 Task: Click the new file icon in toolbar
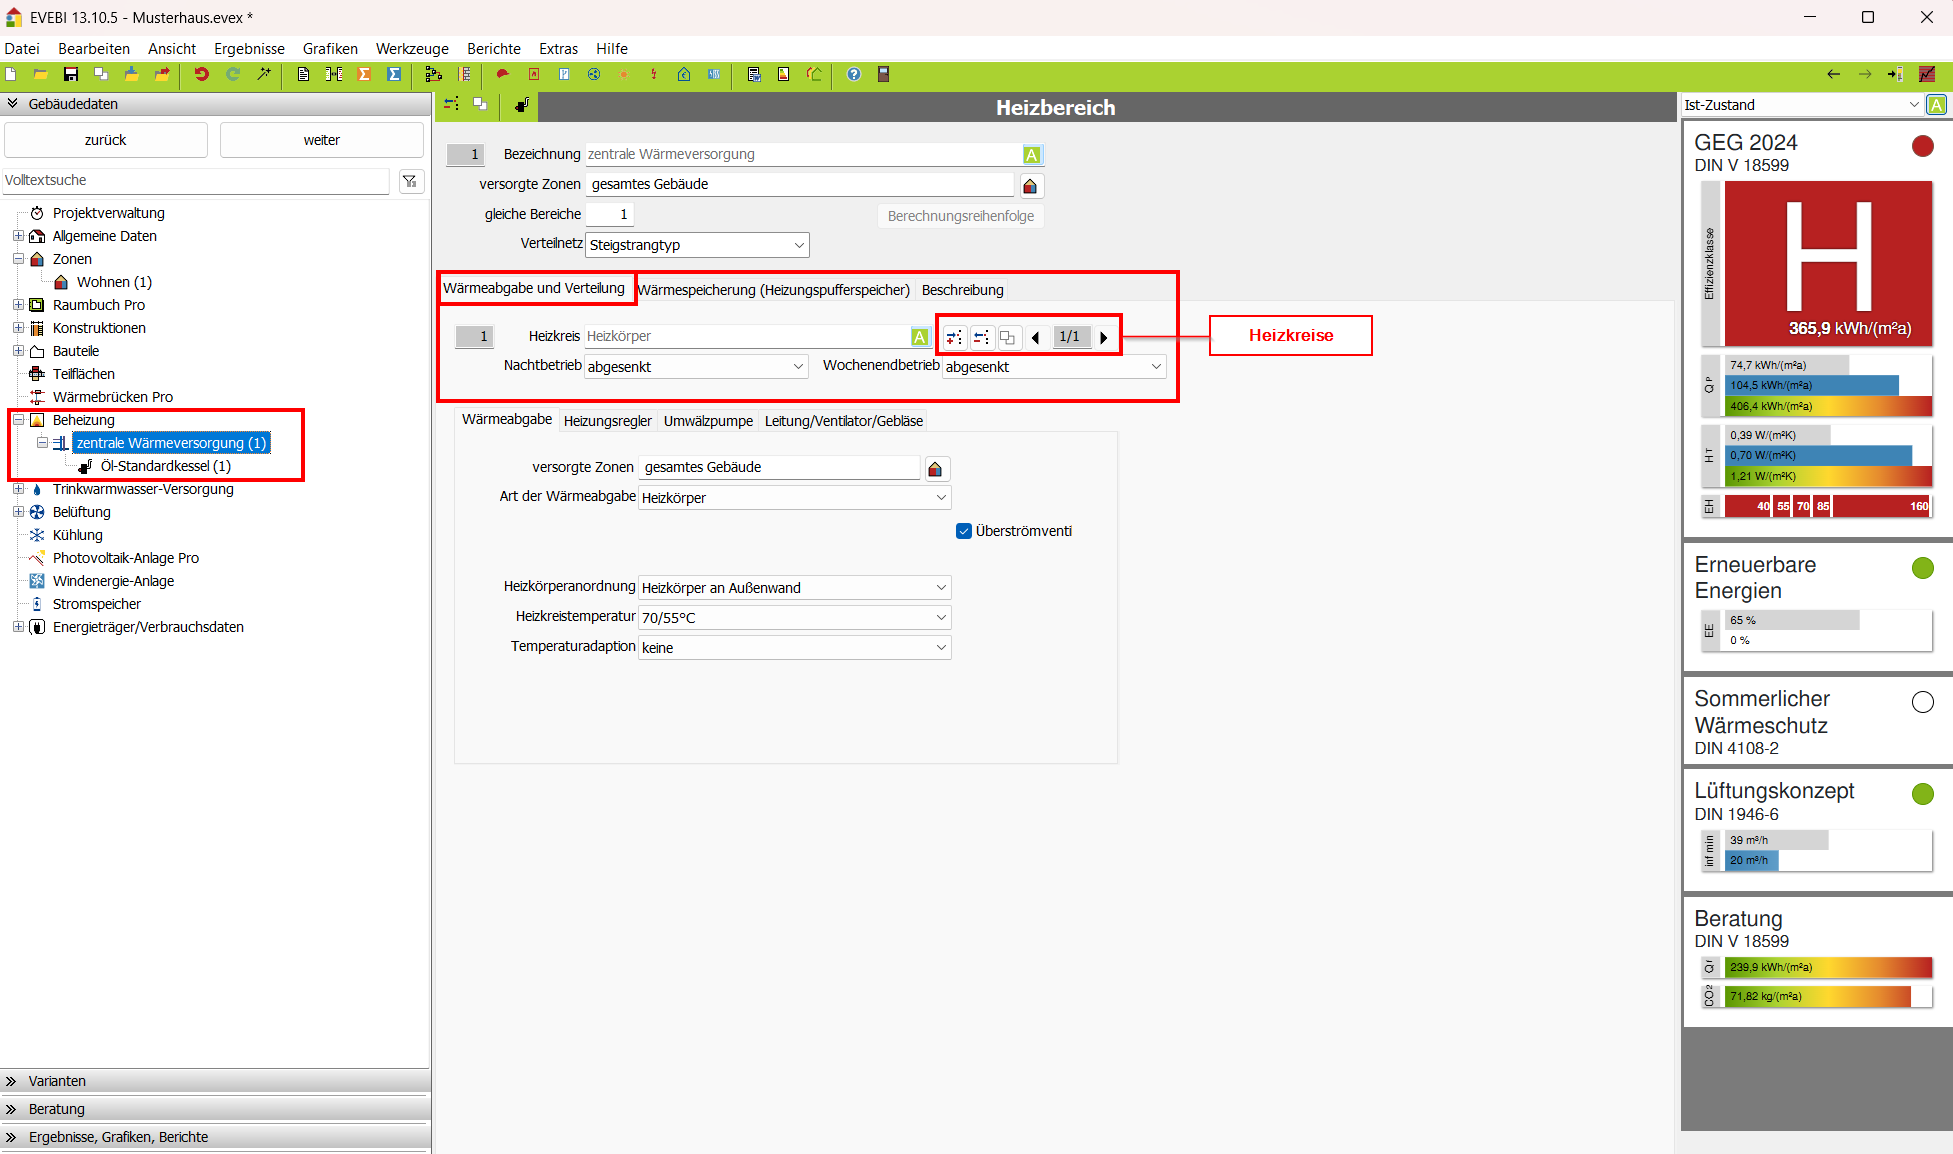[x=11, y=75]
